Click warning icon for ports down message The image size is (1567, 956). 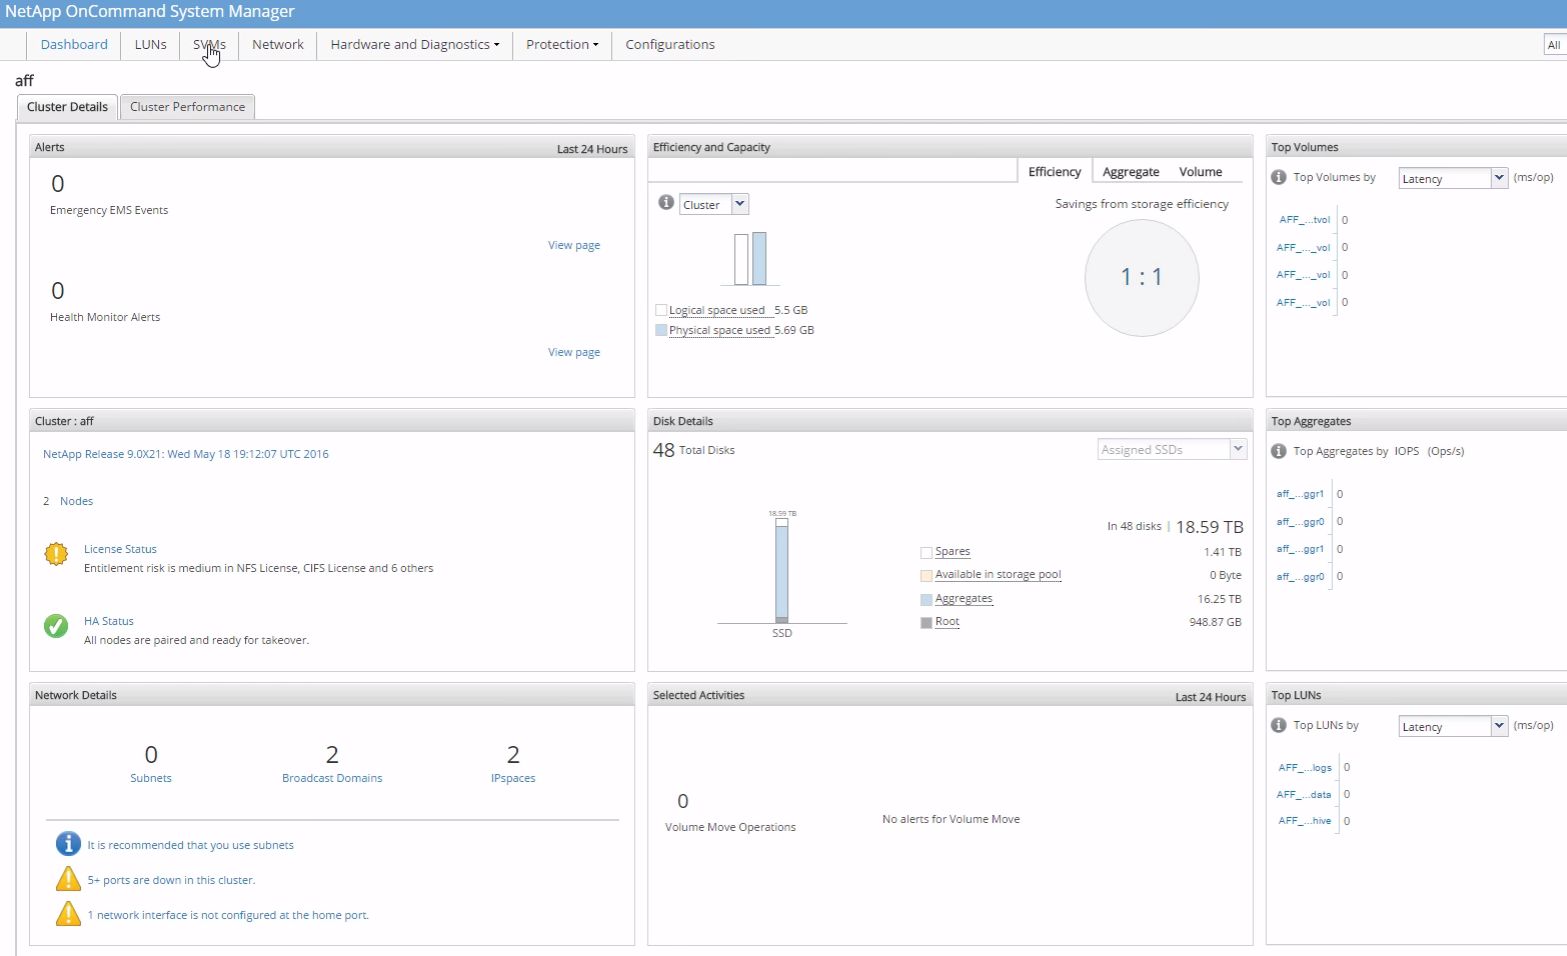click(x=68, y=879)
